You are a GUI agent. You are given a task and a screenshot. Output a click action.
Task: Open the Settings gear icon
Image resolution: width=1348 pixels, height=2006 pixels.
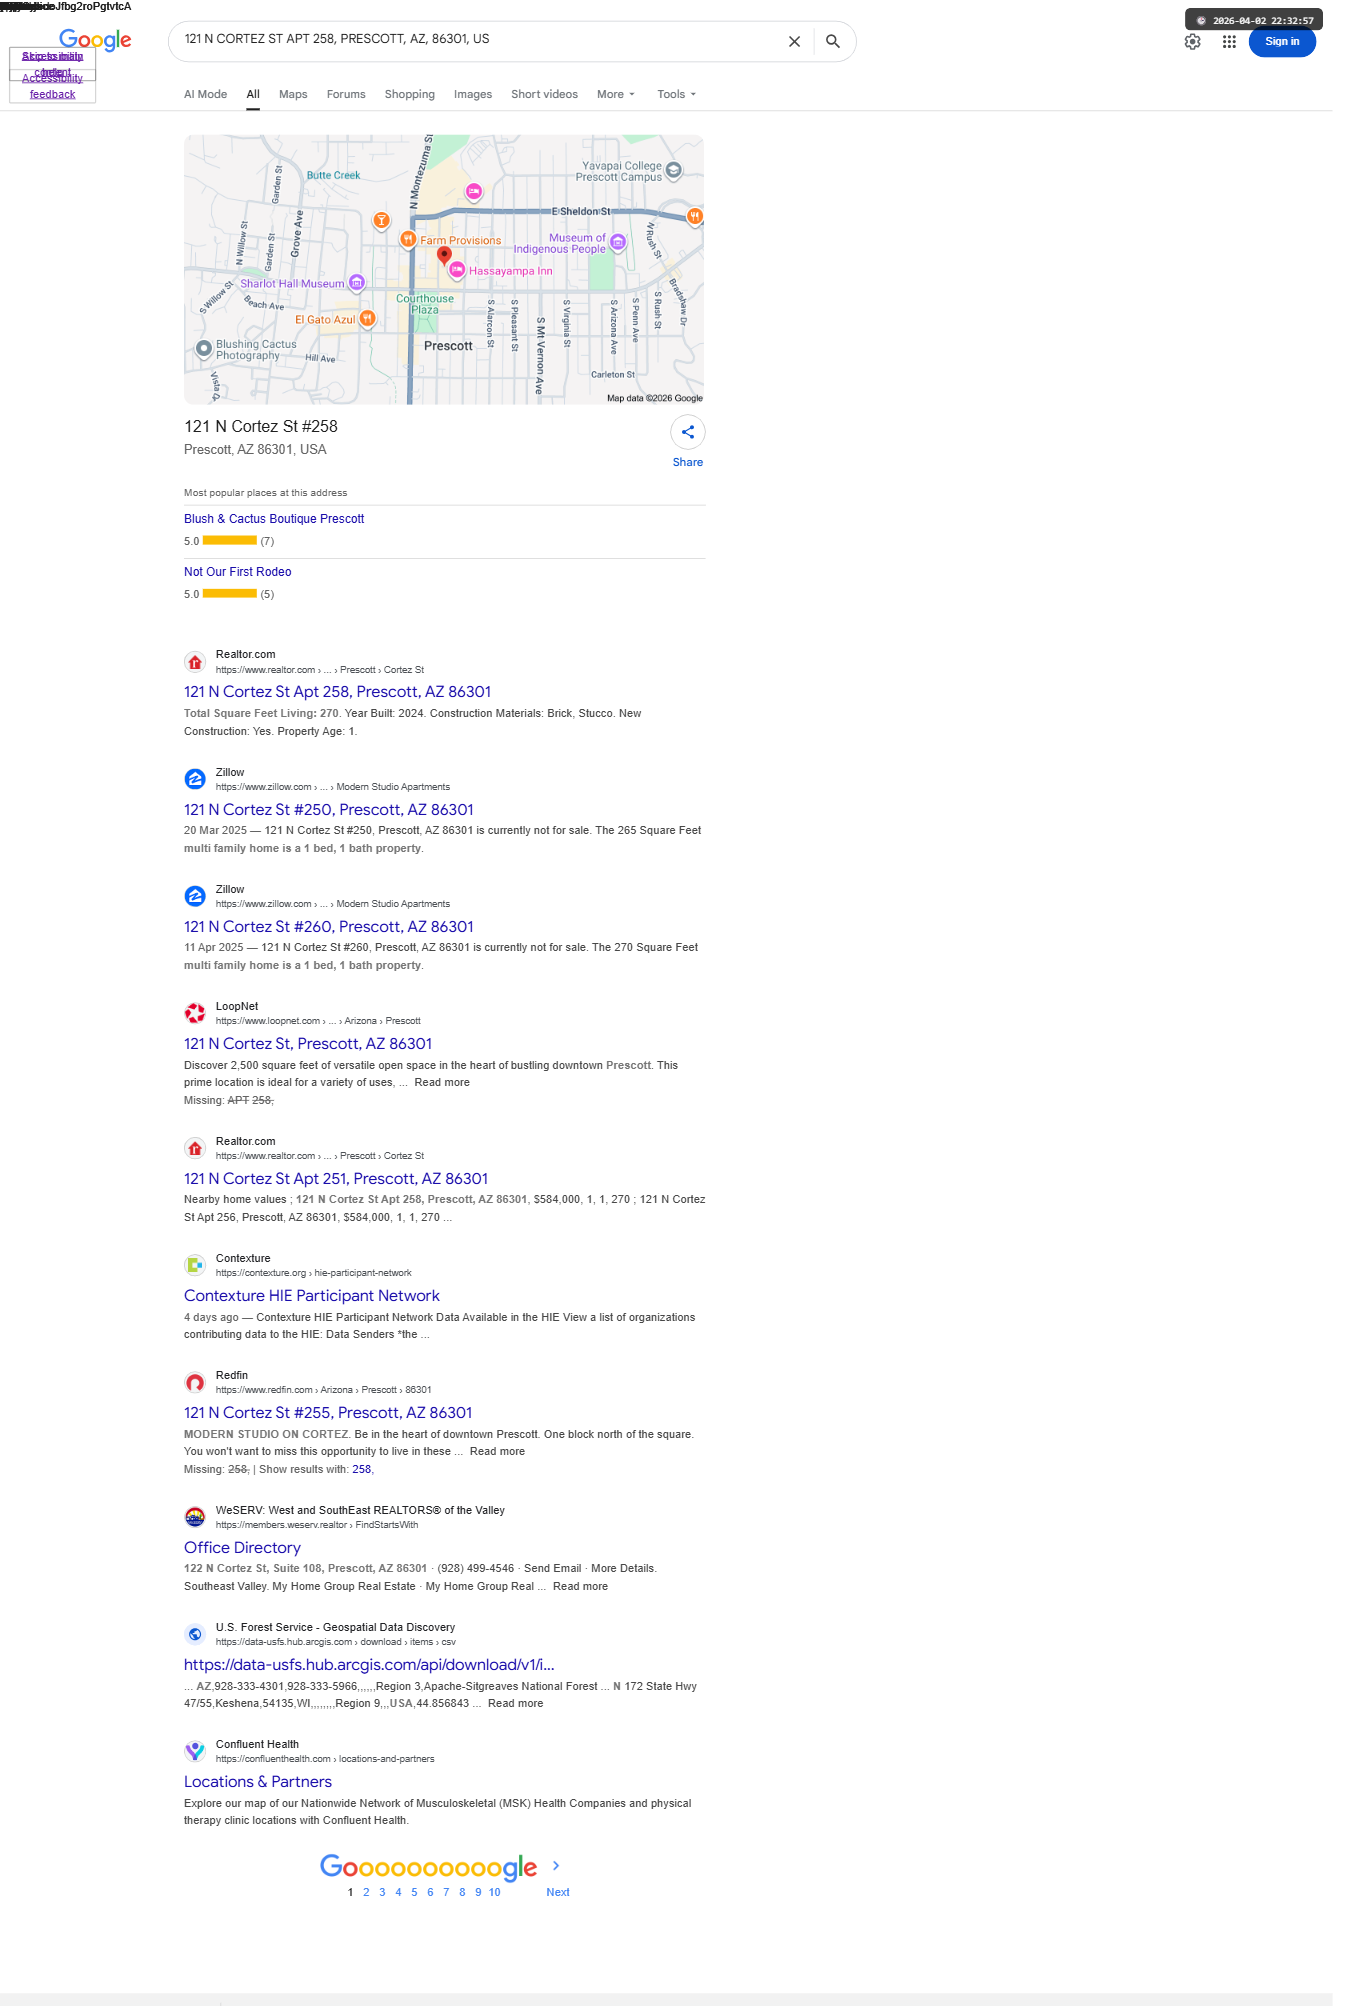1192,42
